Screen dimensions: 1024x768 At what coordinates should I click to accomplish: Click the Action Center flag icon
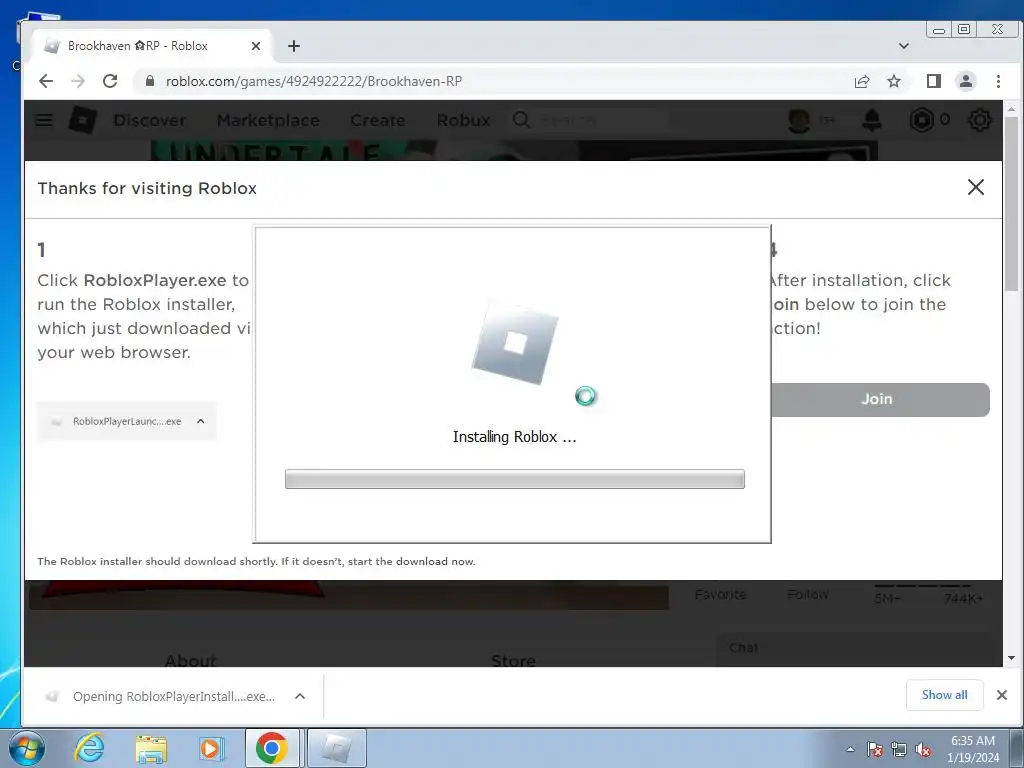(874, 749)
